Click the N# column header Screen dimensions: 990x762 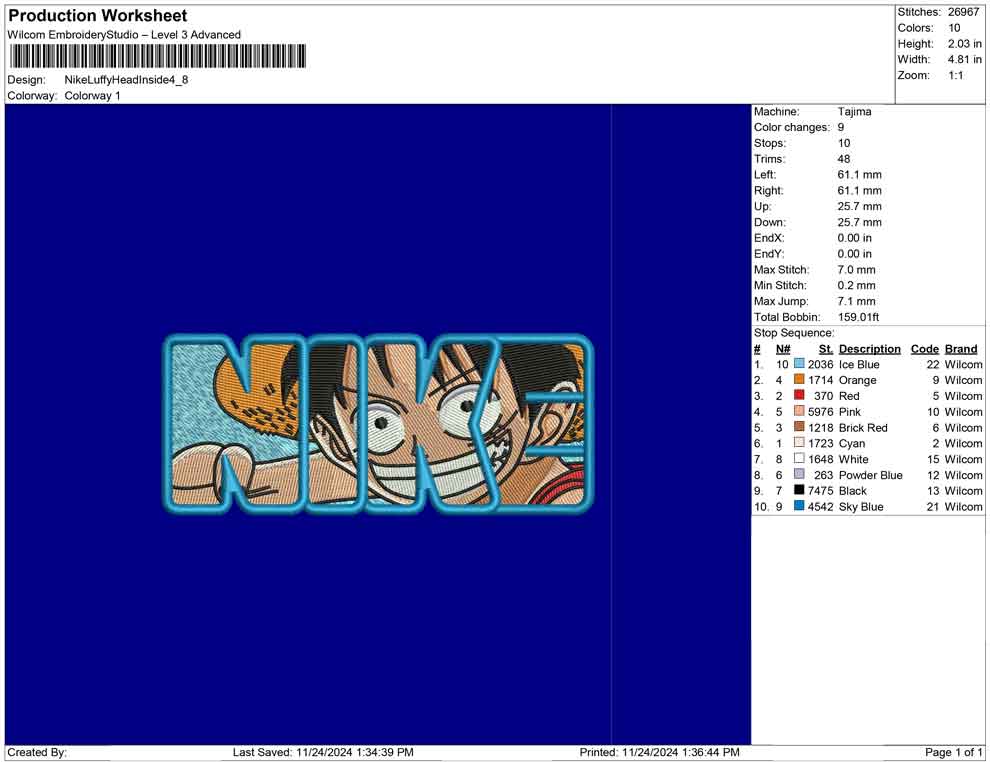tap(783, 348)
